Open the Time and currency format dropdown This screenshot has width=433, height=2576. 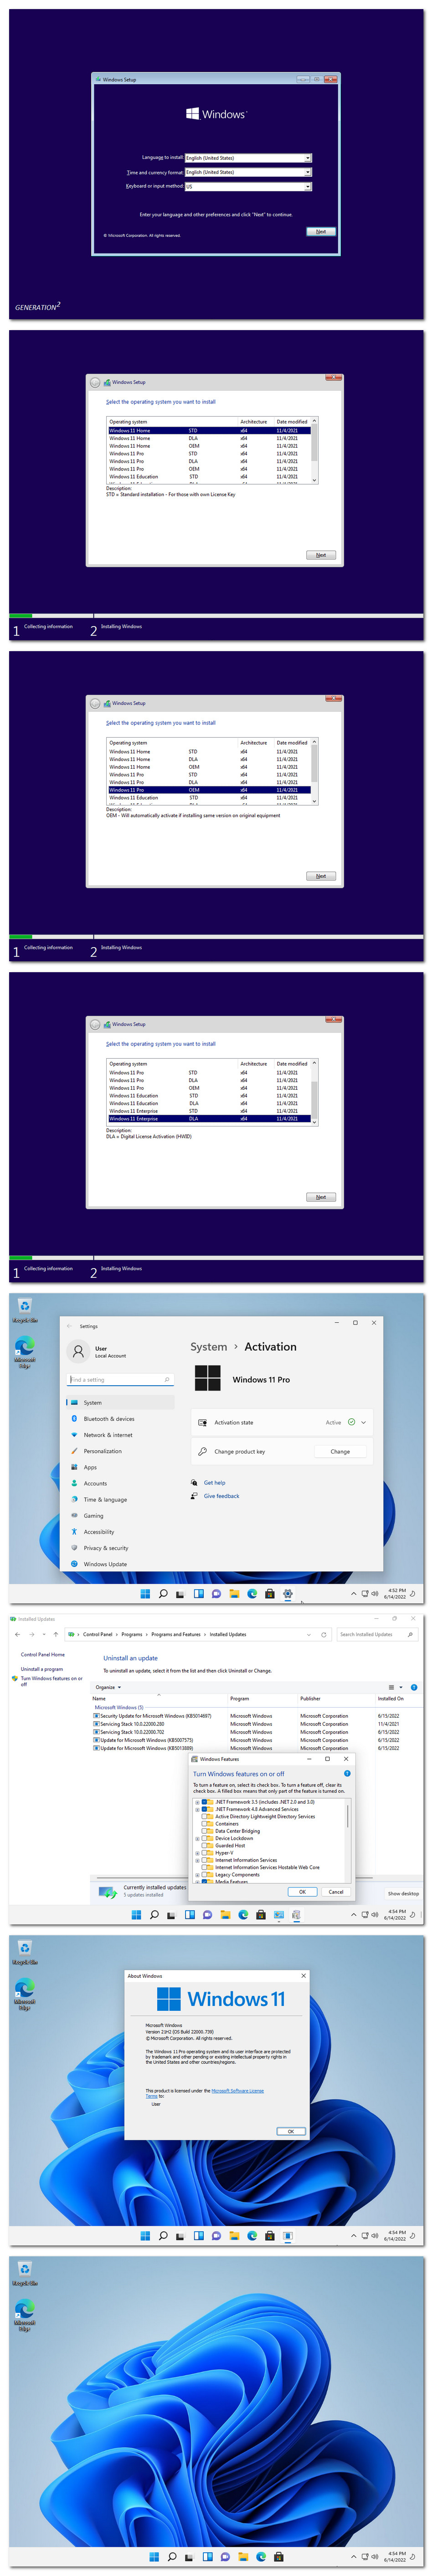(248, 172)
